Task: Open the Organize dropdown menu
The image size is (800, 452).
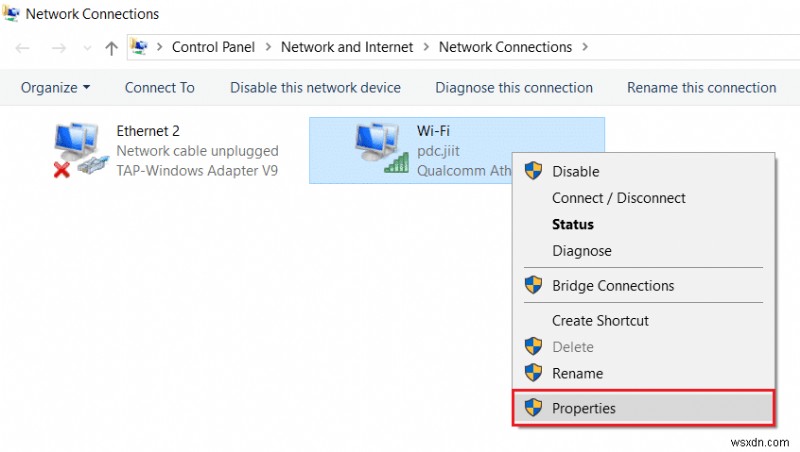Action: point(55,87)
